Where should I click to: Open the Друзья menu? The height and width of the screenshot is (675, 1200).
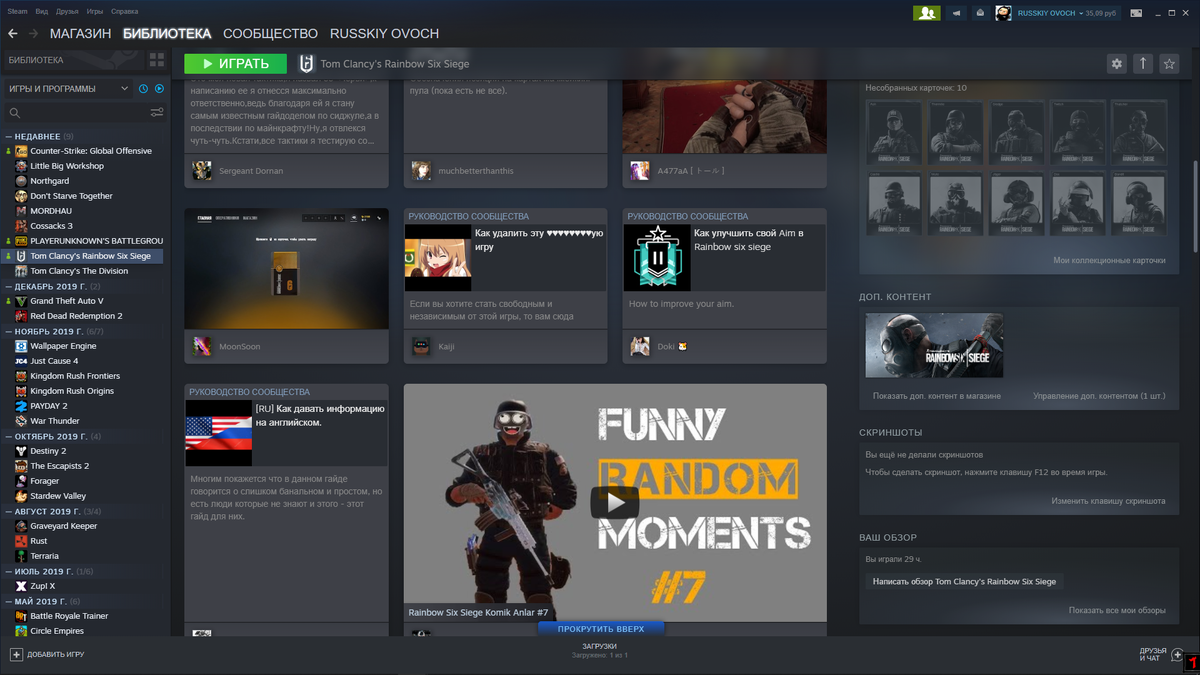(67, 12)
